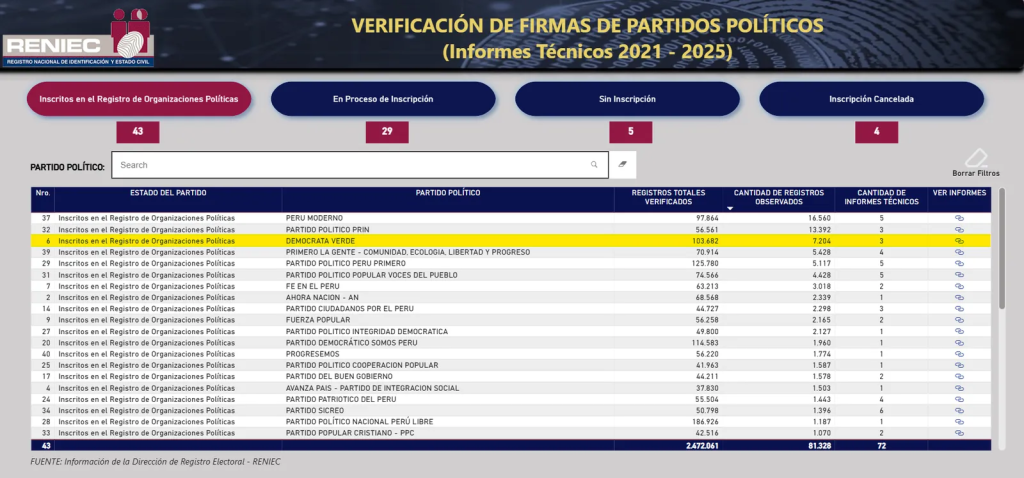1024x478 pixels.
Task: Click the table vertical scrollbar
Action: (1002, 249)
